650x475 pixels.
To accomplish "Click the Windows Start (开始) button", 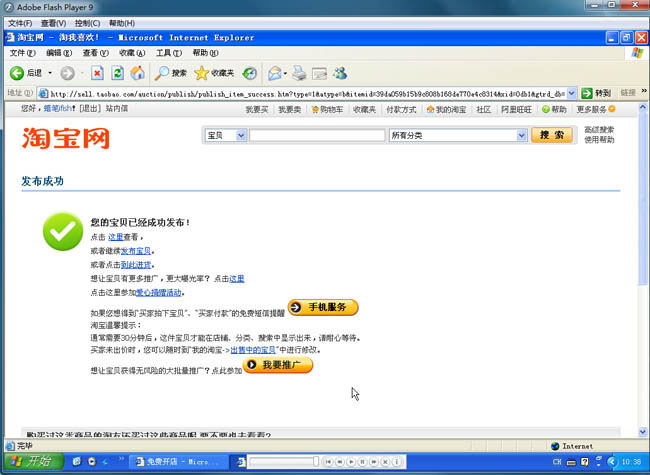I will pyautogui.click(x=33, y=461).
